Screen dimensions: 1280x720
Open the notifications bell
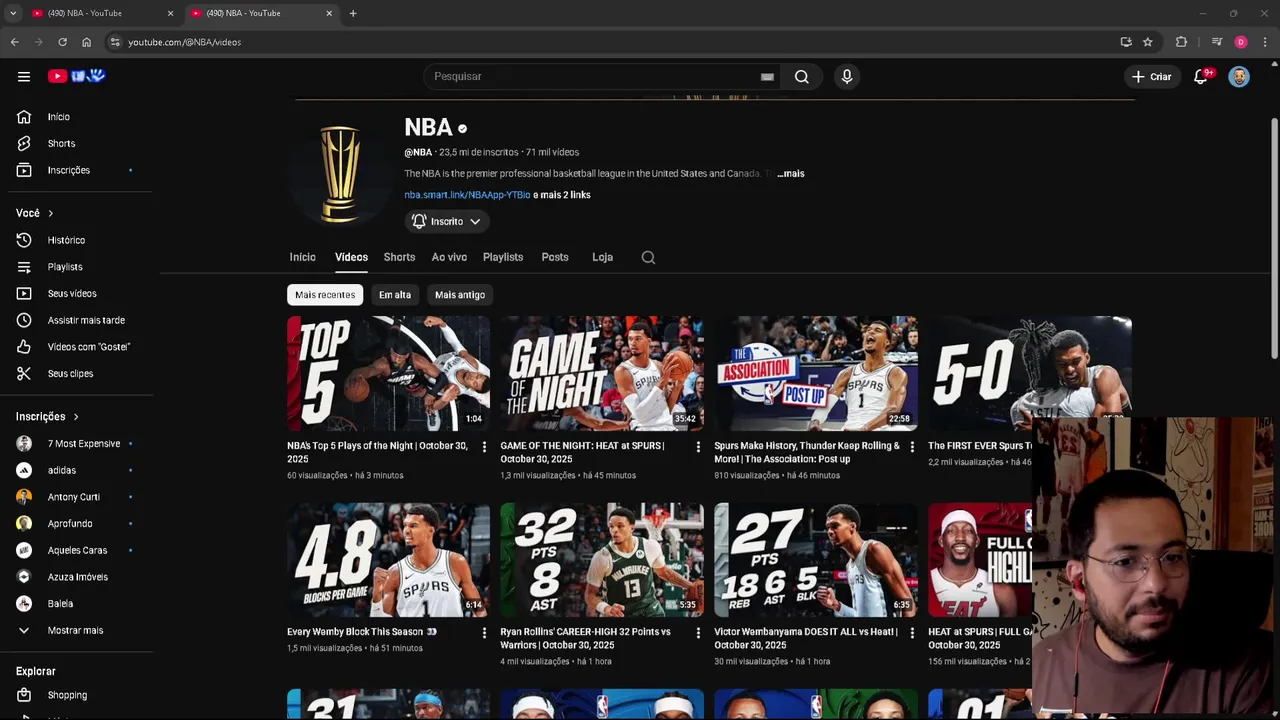pyautogui.click(x=1201, y=76)
